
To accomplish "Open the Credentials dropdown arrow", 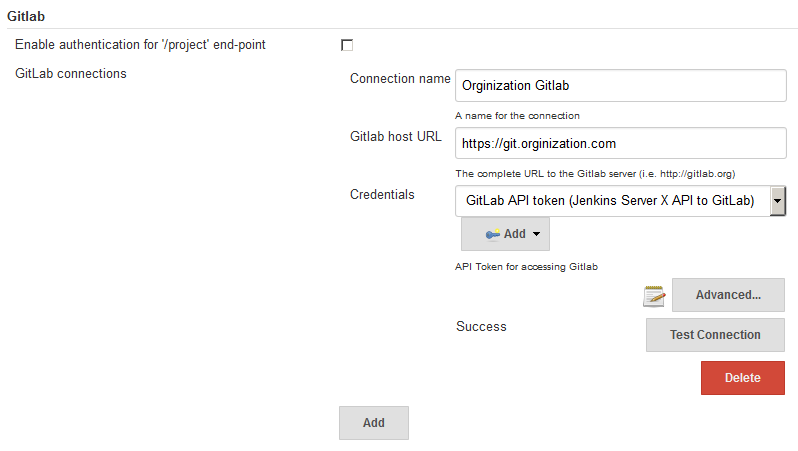I will pyautogui.click(x=778, y=201).
